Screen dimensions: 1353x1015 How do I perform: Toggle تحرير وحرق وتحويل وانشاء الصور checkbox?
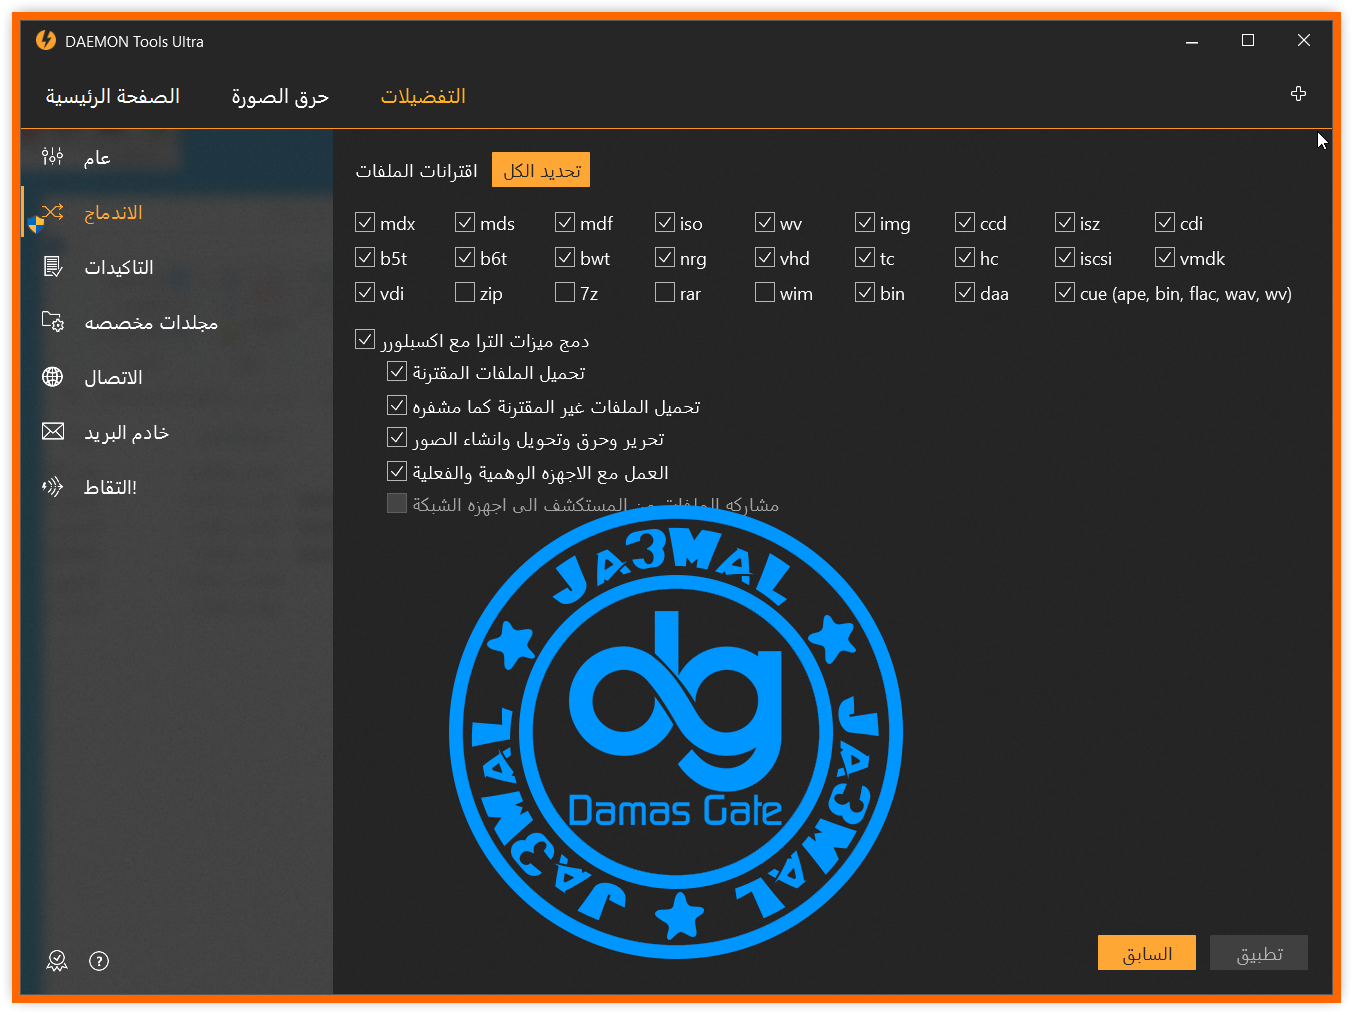click(x=397, y=437)
